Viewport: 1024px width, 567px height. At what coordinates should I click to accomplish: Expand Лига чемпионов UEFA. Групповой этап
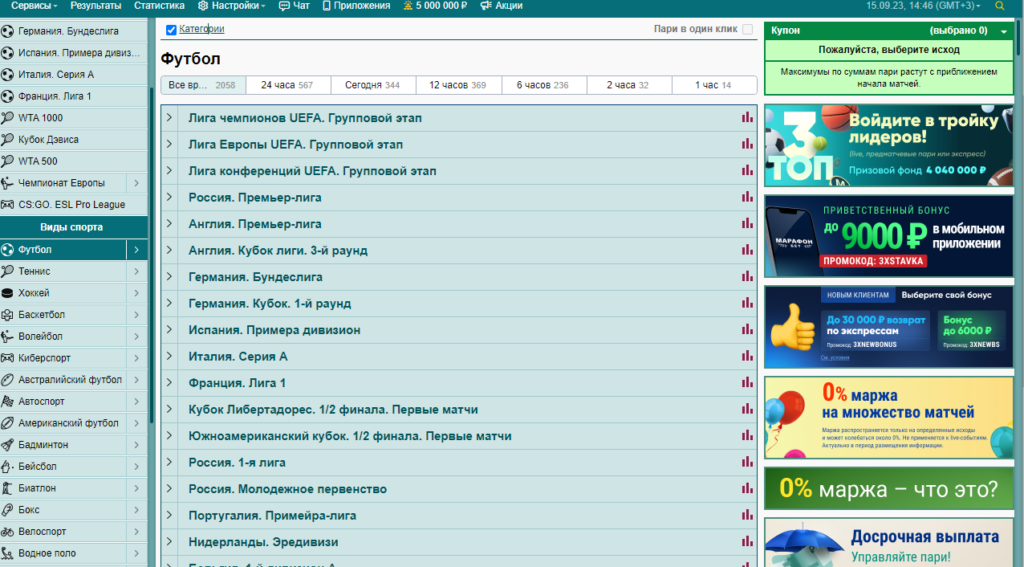(x=169, y=118)
